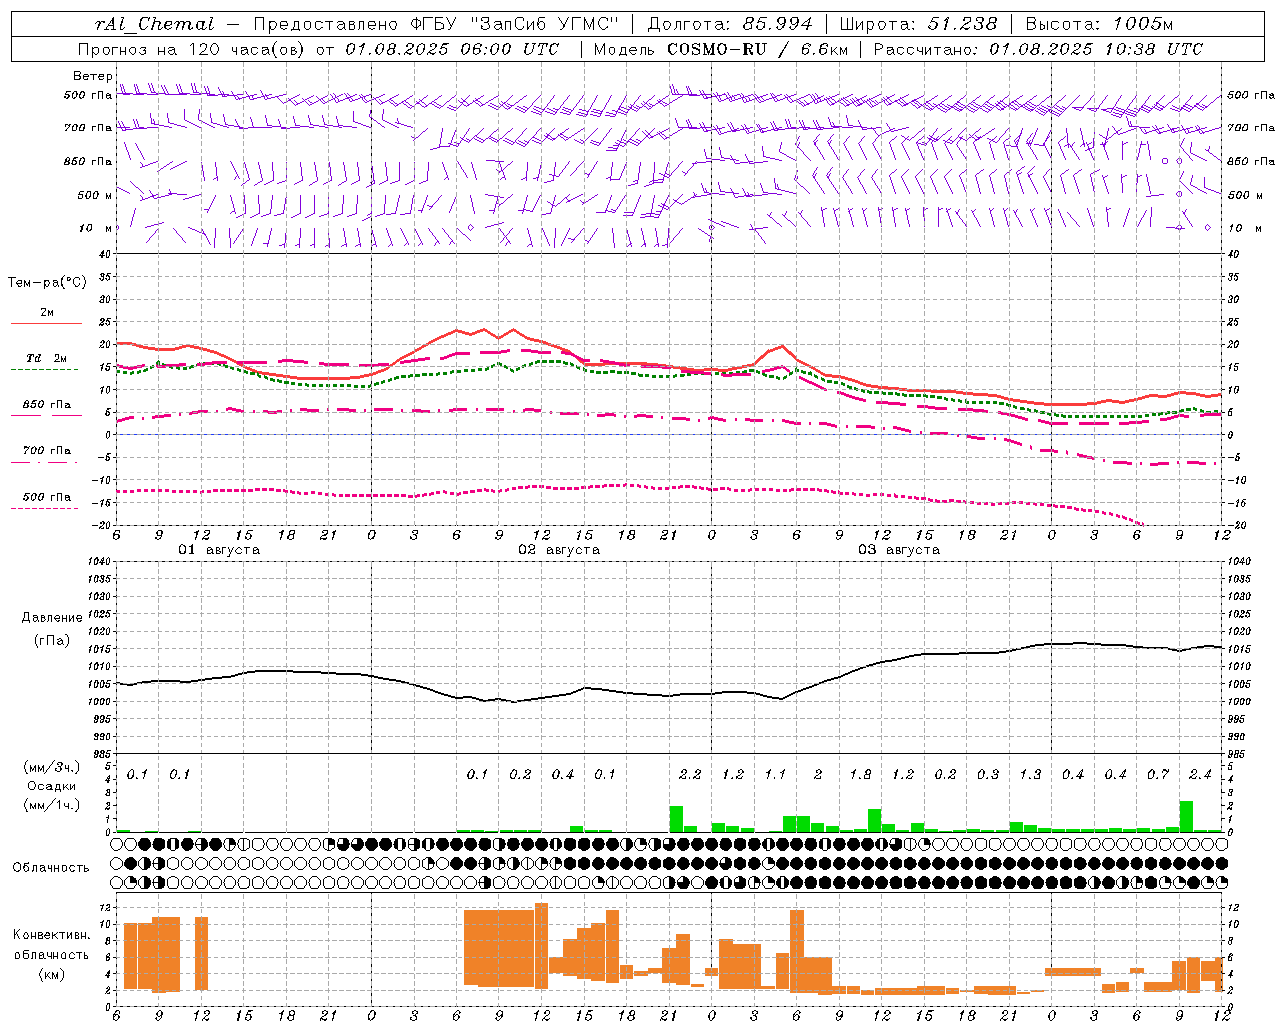Viewport: 1280px width, 1024px height.
Task: Click the Облачность cloud cover label
Action: pyautogui.click(x=50, y=868)
